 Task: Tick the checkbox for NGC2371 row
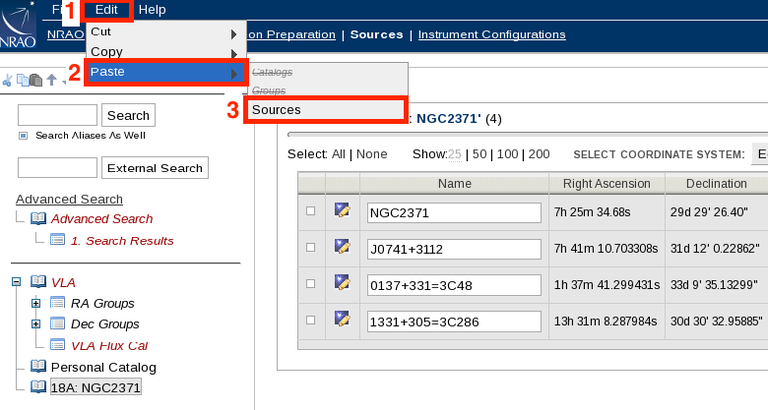310,211
